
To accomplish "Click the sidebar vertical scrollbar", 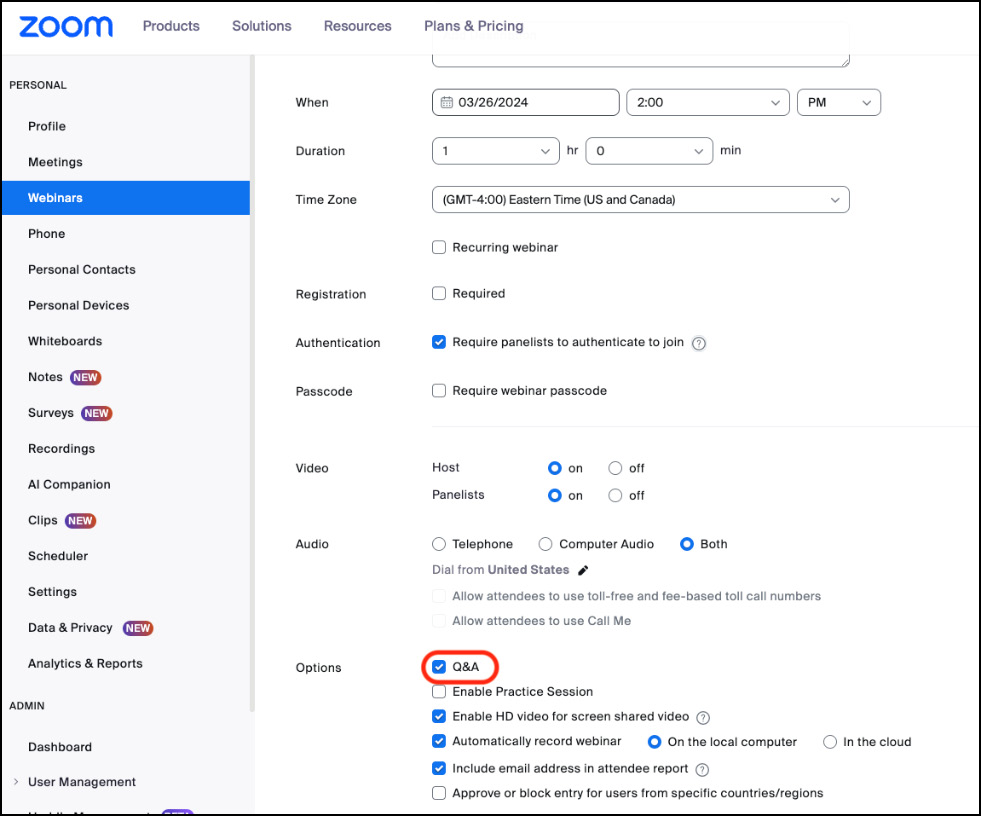I will pyautogui.click(x=252, y=383).
